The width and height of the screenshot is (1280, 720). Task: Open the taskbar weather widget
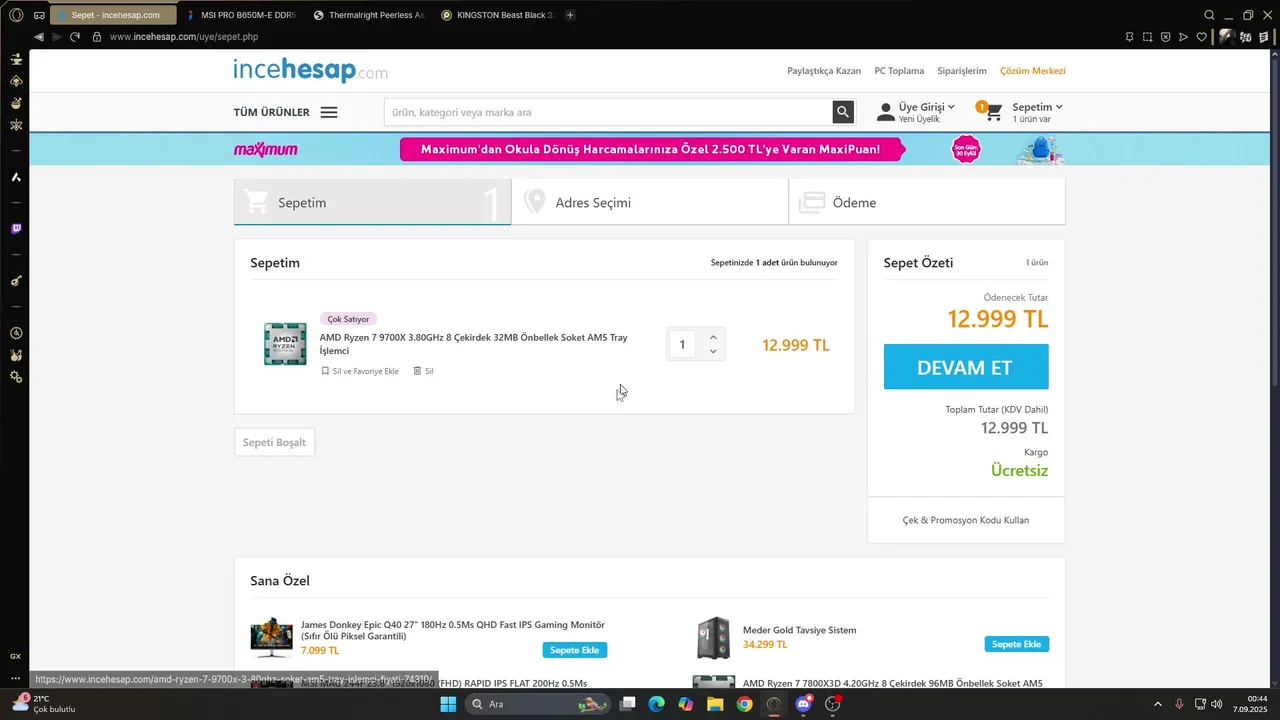click(x=42, y=704)
